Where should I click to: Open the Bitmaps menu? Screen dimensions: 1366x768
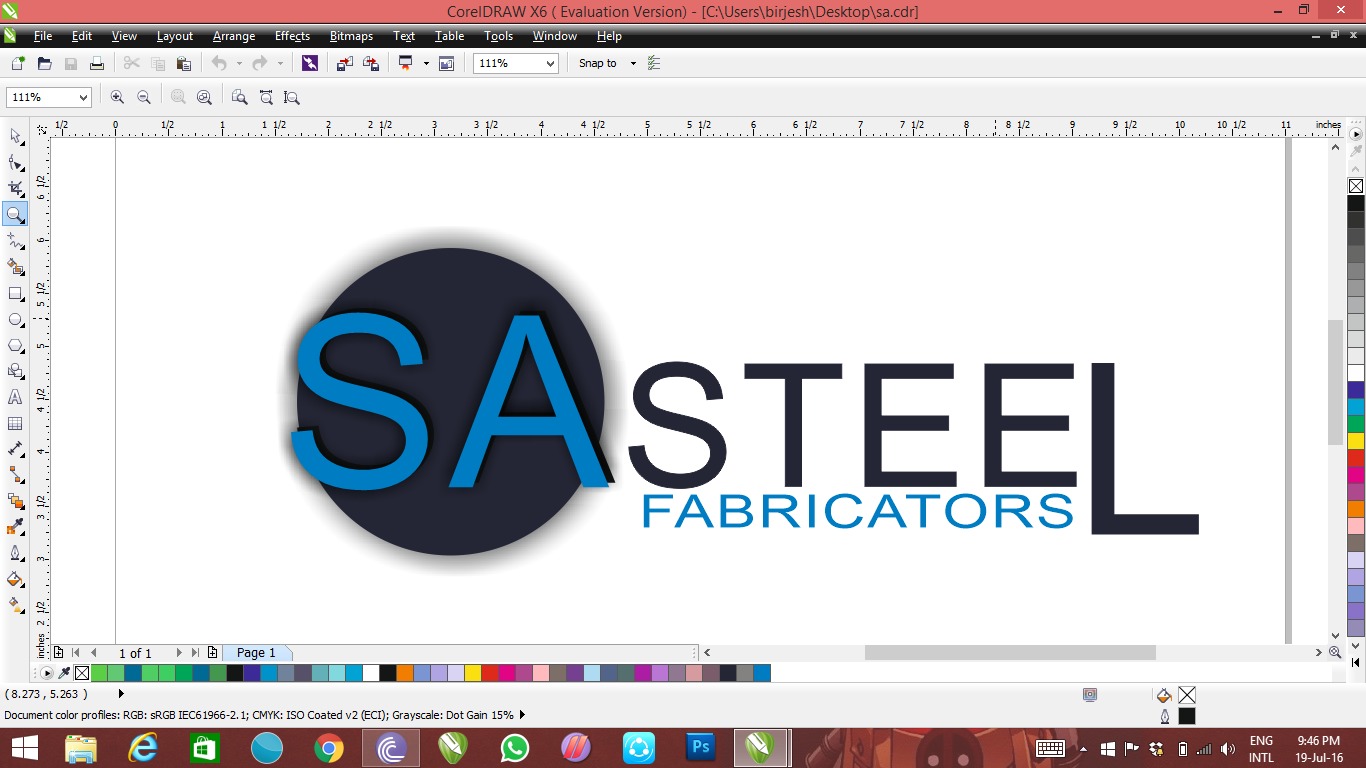[351, 36]
